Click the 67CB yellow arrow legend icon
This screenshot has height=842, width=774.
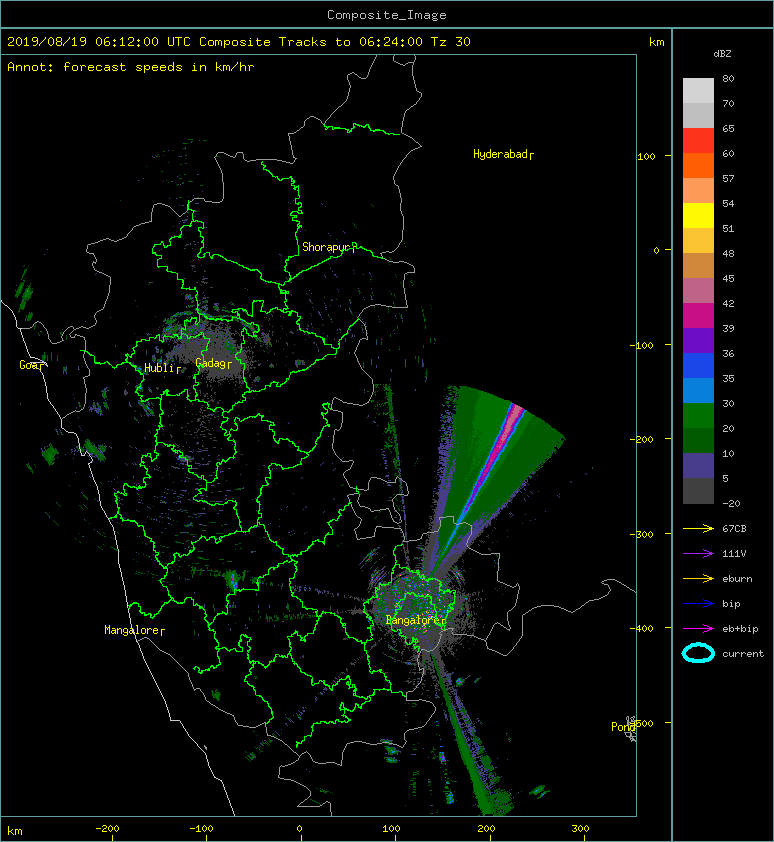point(698,528)
